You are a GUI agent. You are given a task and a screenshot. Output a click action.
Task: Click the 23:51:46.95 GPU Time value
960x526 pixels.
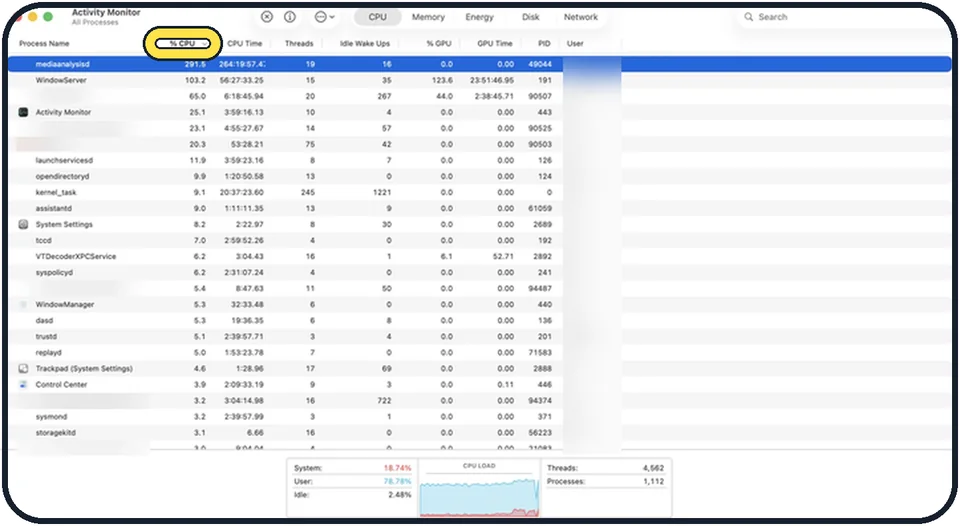pos(492,80)
